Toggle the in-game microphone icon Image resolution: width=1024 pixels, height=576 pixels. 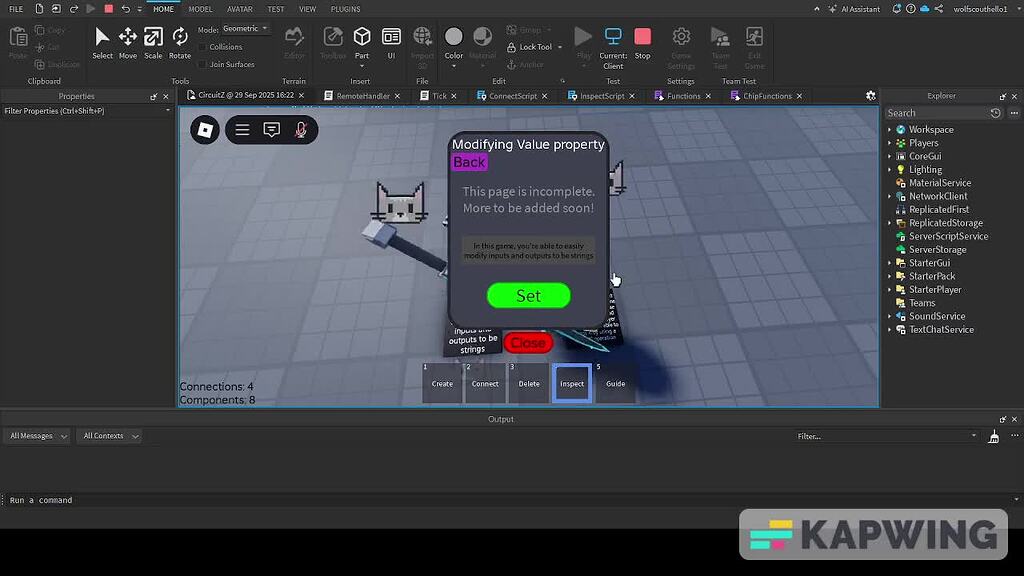pyautogui.click(x=300, y=130)
